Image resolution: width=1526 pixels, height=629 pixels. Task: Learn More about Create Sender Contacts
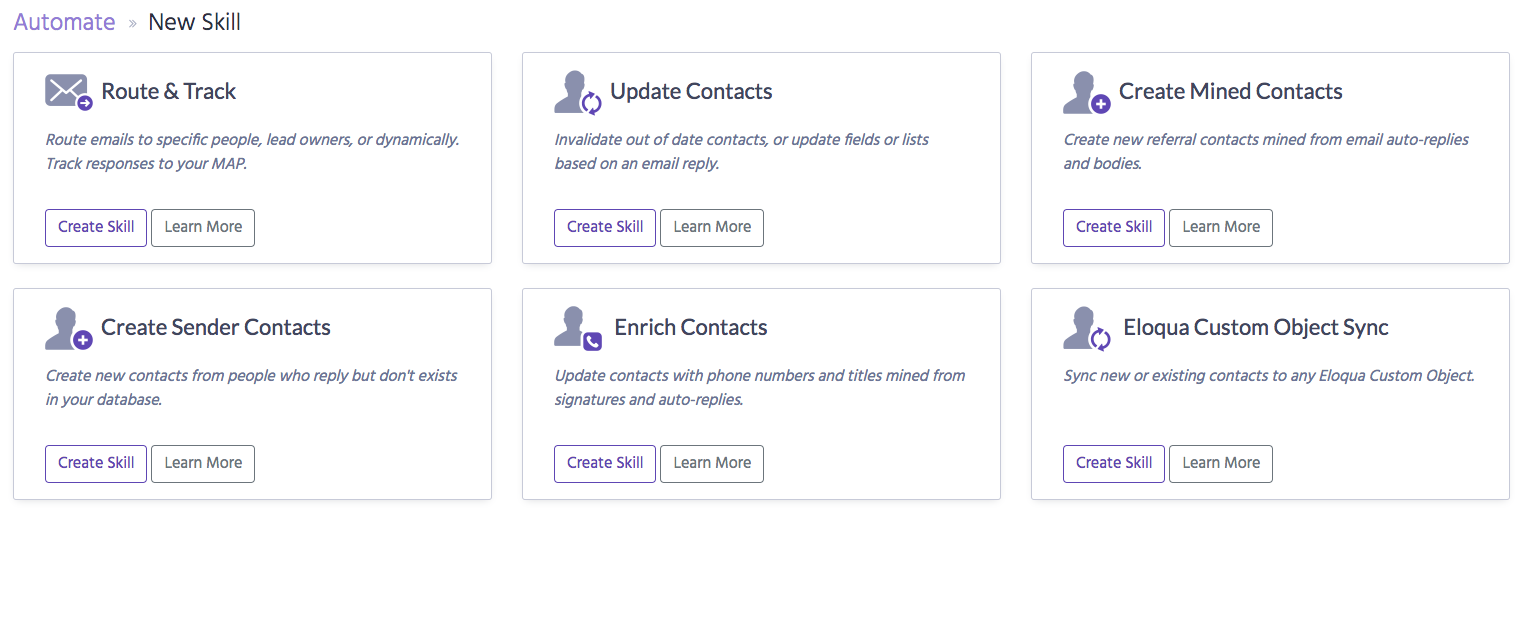point(203,463)
